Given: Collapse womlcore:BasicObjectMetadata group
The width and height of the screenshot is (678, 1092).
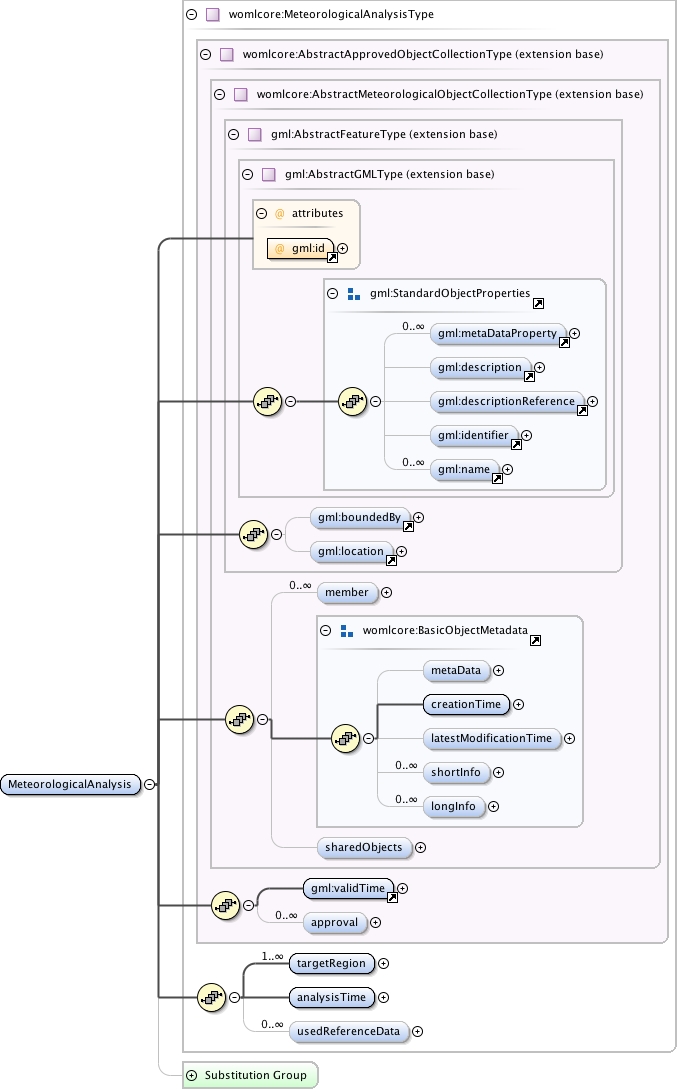Looking at the screenshot, I should tap(325, 630).
